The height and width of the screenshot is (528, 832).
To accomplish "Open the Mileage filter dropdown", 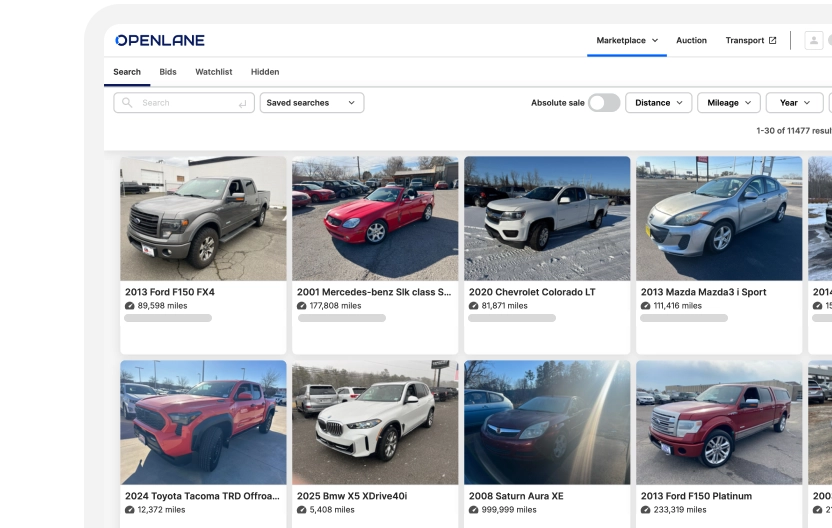I will 729,103.
